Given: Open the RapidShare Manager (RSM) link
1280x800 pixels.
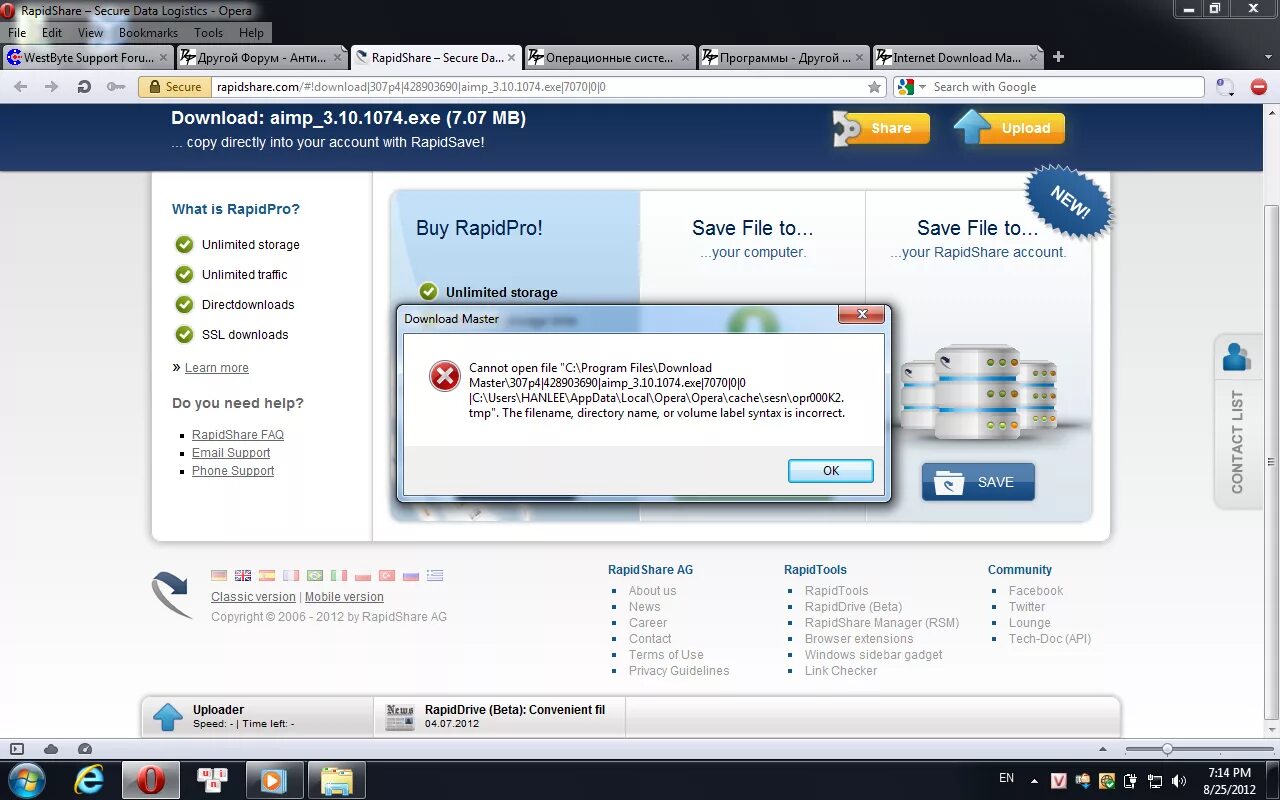Looking at the screenshot, I should point(882,623).
